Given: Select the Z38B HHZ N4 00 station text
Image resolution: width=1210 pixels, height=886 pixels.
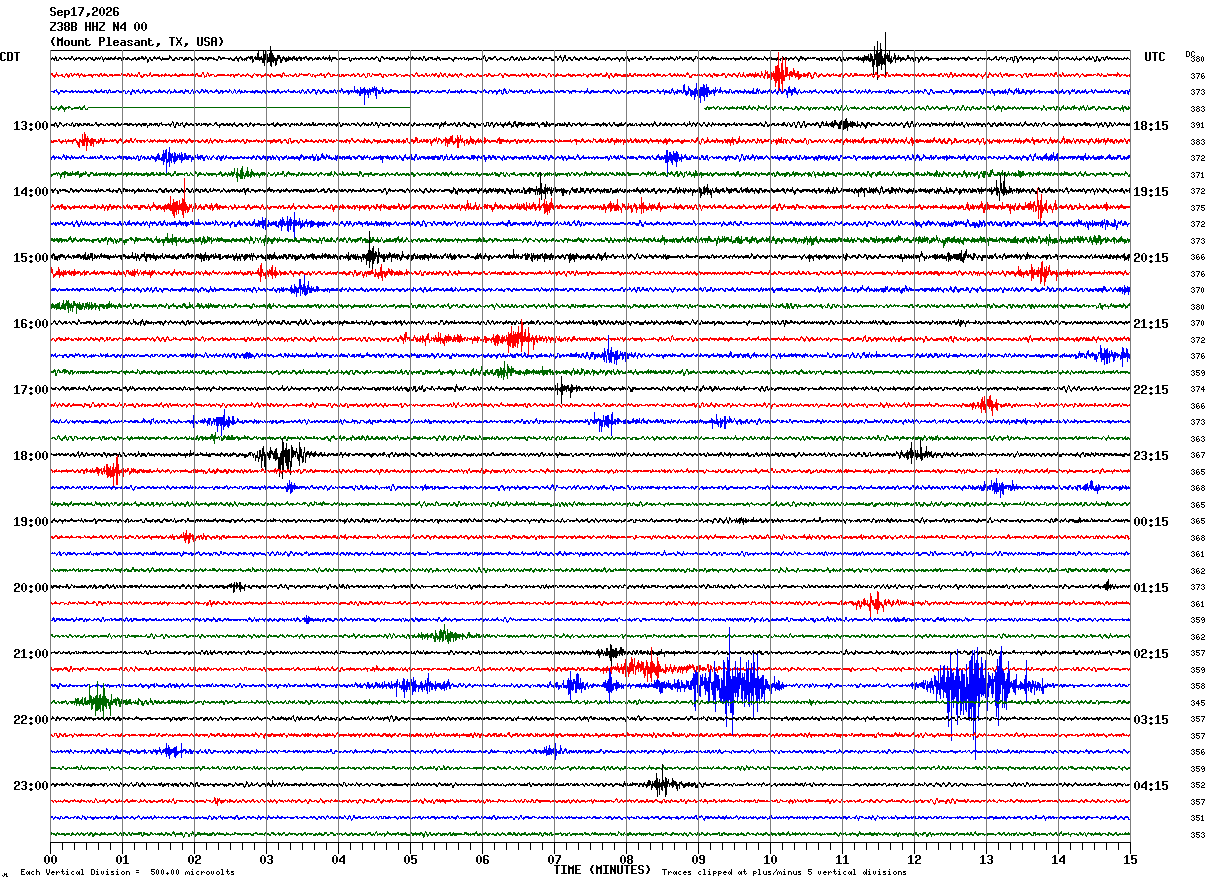Looking at the screenshot, I should [x=98, y=27].
